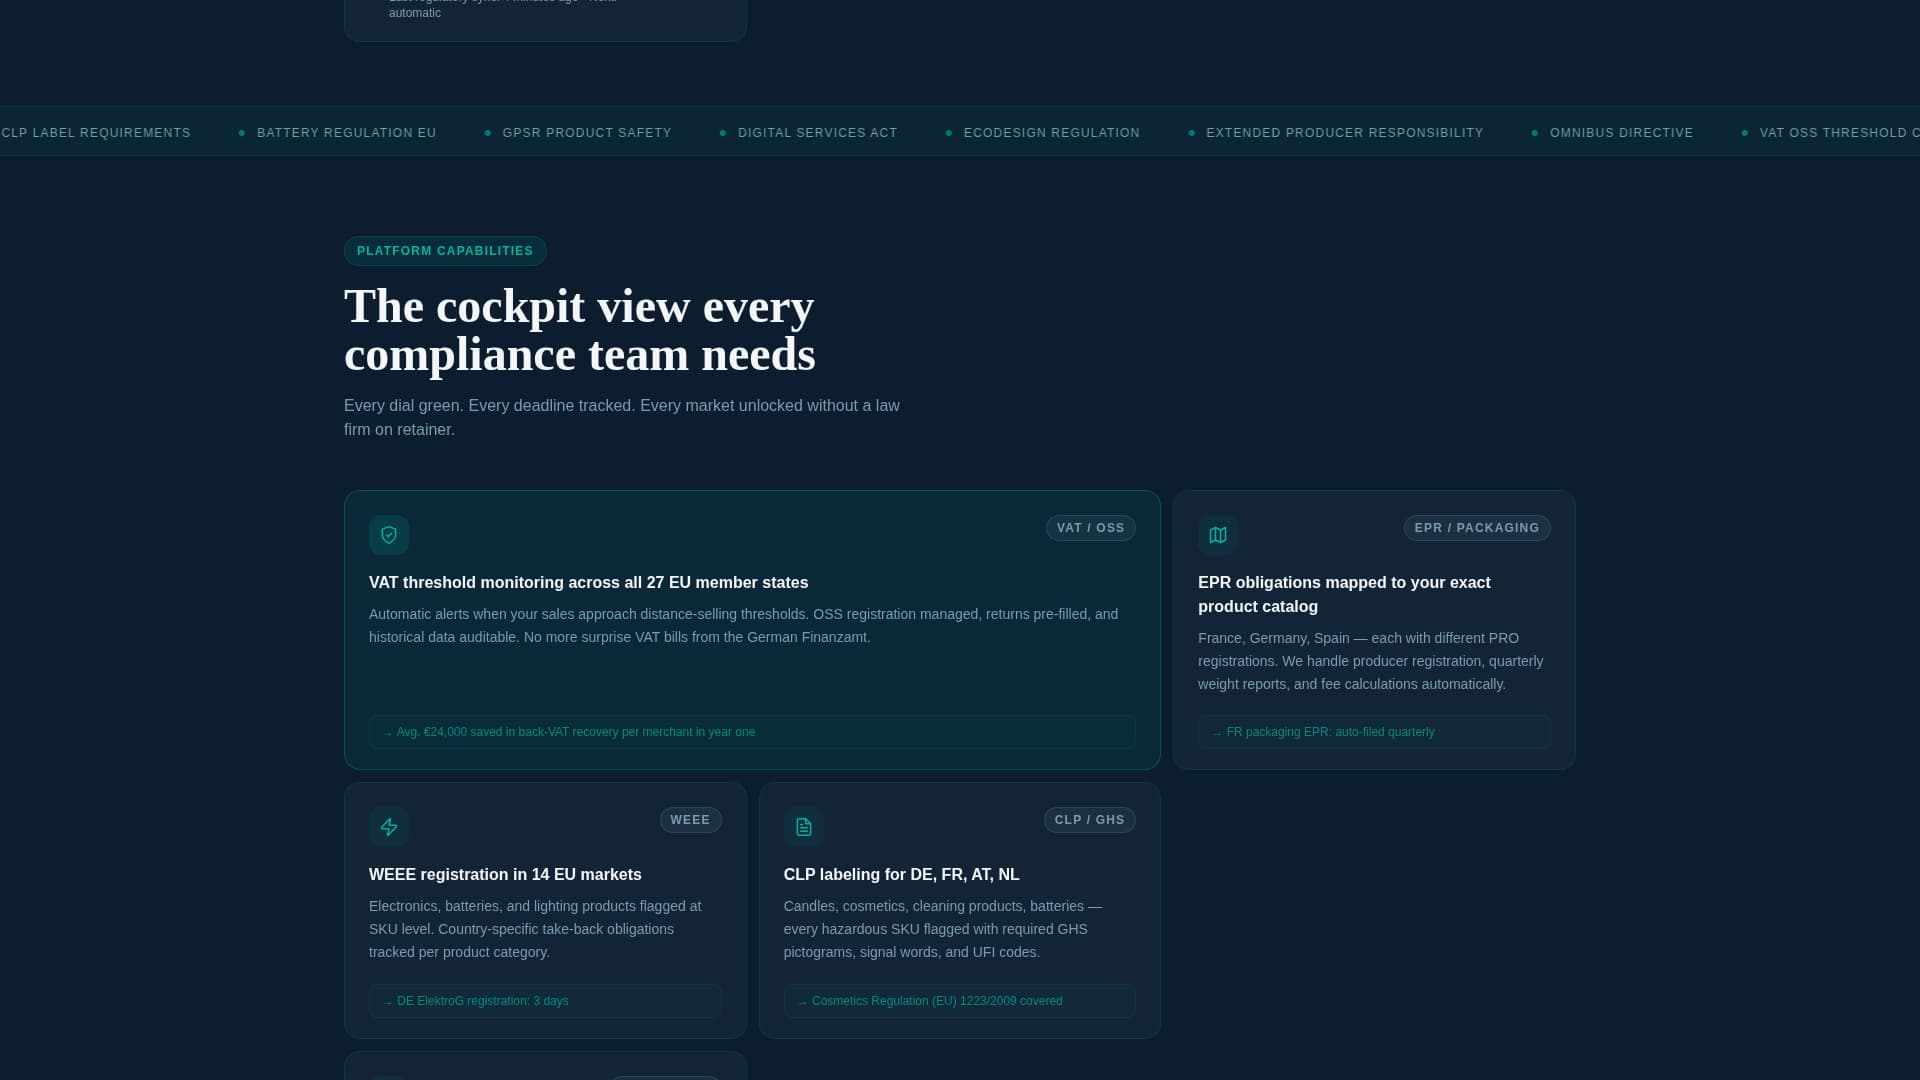1920x1080 pixels.
Task: Open EPR obligations mapped card title
Action: (x=1344, y=595)
